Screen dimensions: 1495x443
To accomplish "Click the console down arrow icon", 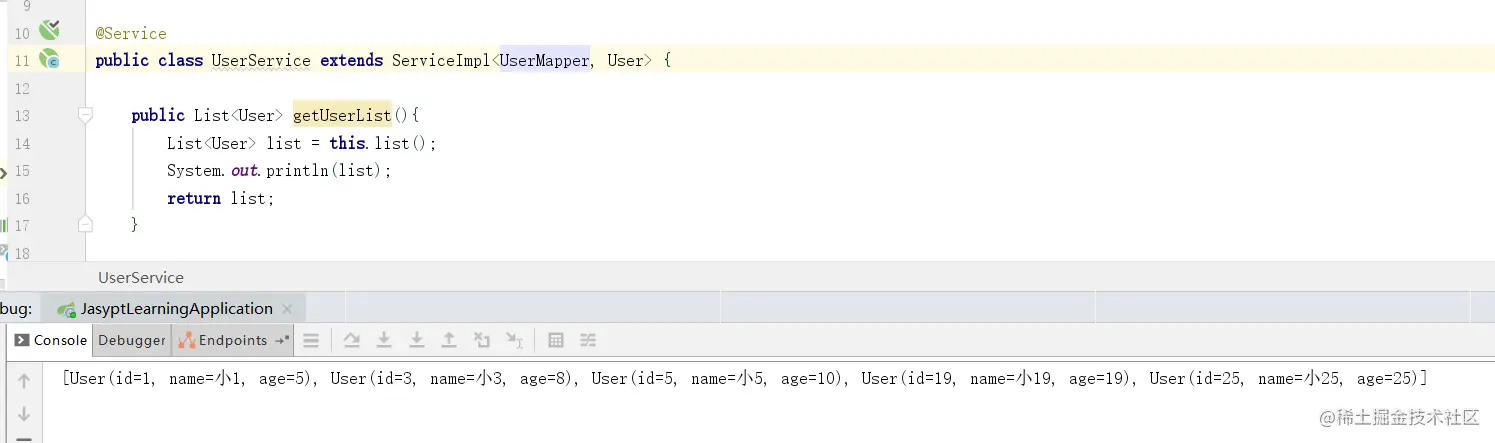I will (25, 413).
